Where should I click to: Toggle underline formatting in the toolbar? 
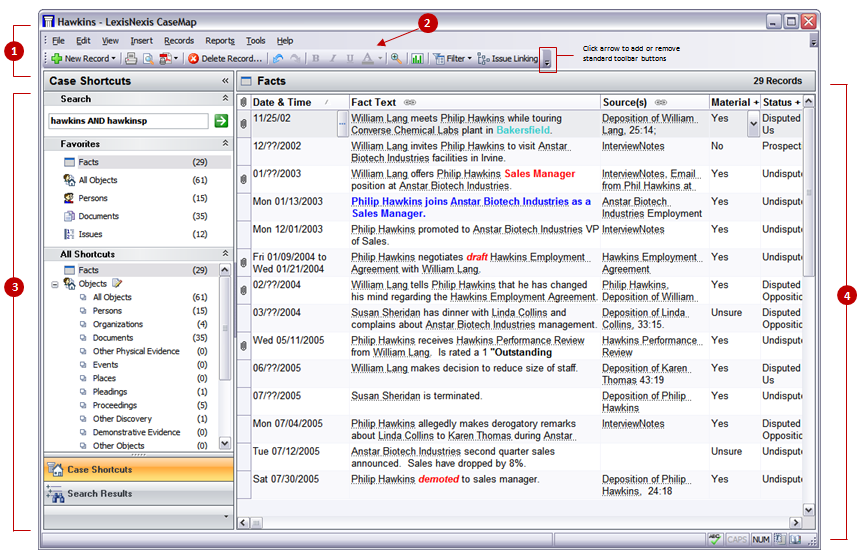pyautogui.click(x=349, y=59)
